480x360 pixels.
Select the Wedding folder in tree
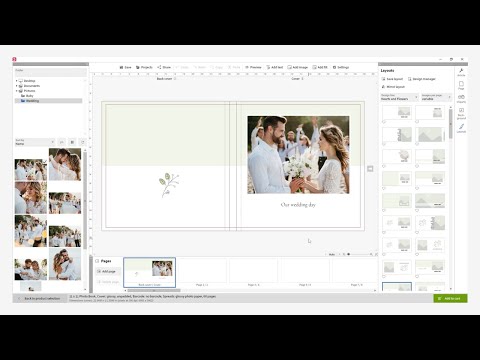tap(48, 101)
